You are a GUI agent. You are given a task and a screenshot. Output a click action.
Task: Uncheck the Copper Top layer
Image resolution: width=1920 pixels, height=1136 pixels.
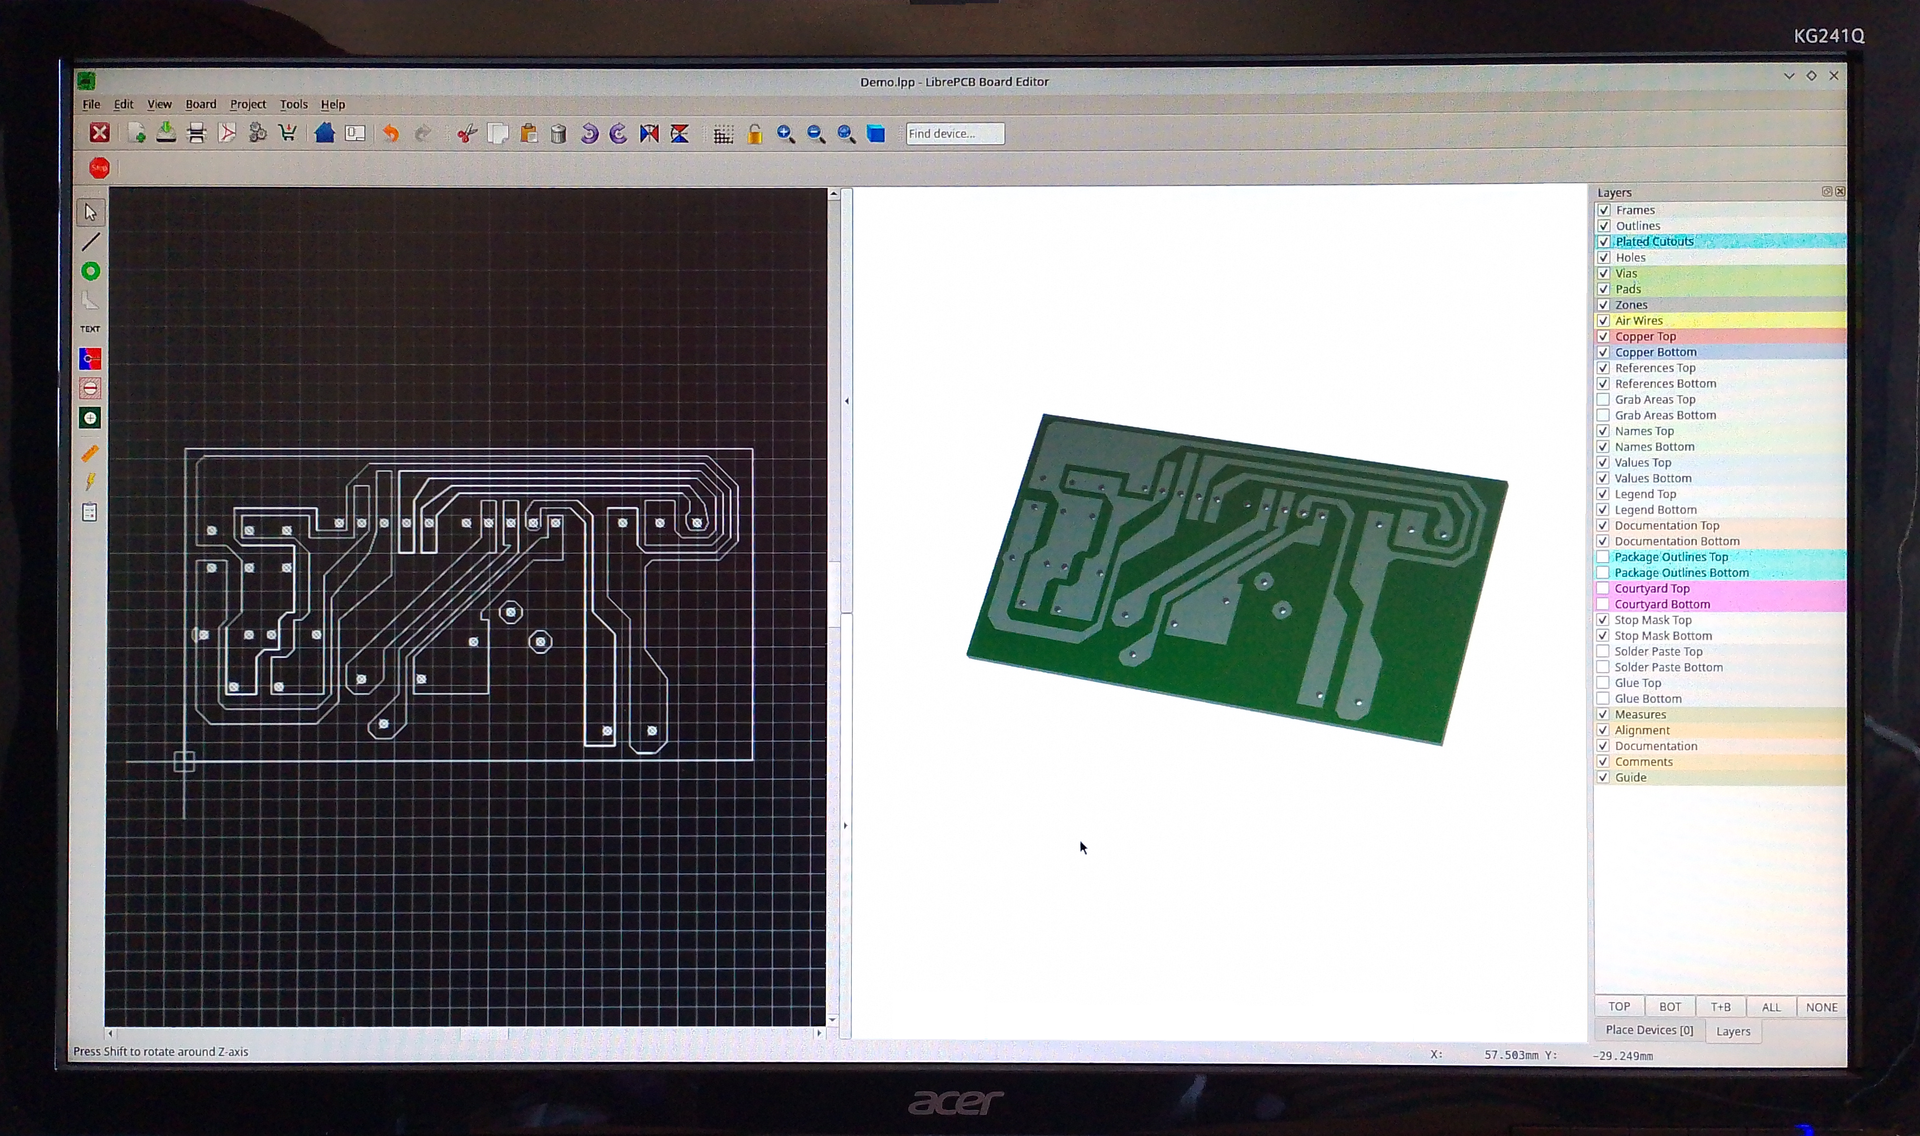1603,337
